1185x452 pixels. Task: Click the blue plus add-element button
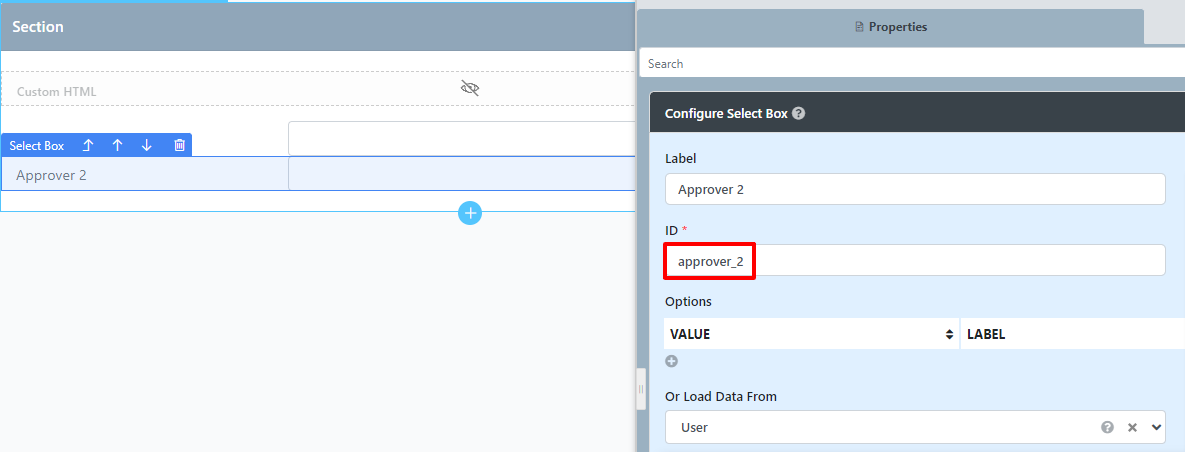pyautogui.click(x=470, y=212)
